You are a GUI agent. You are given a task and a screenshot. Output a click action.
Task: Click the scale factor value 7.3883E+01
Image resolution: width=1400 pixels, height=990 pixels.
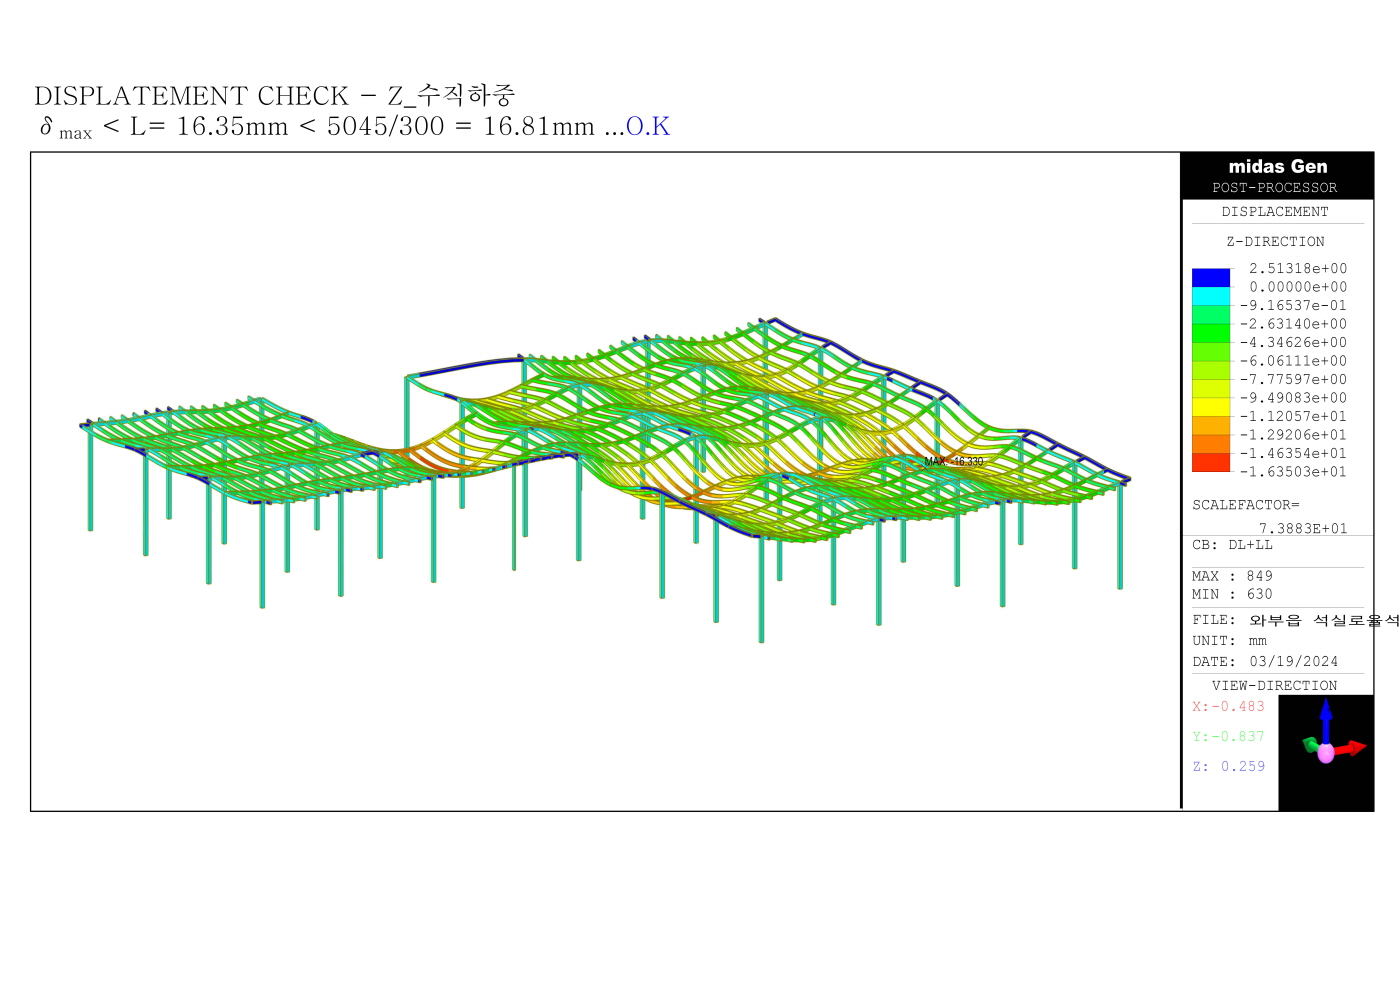coord(1302,528)
